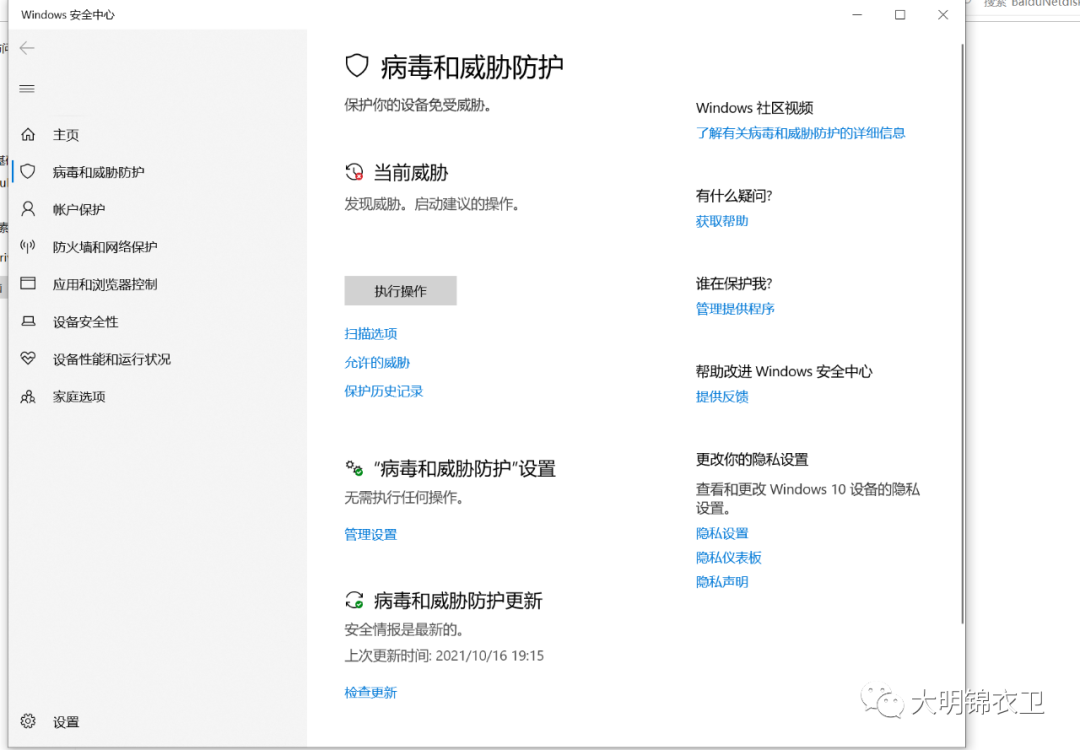The width and height of the screenshot is (1080, 750).
Task: Click the home icon beside 主页
Action: 28,134
